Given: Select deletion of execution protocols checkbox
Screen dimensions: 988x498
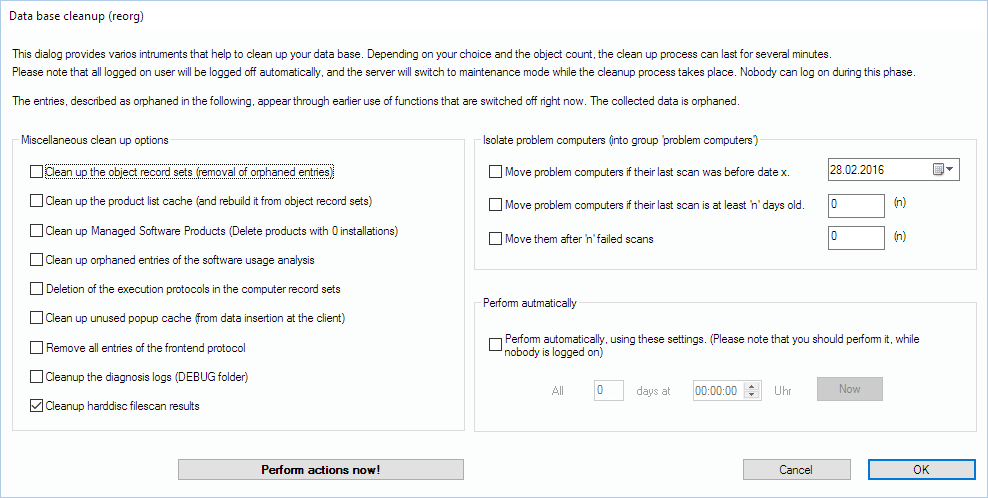Looking at the screenshot, I should tap(37, 289).
